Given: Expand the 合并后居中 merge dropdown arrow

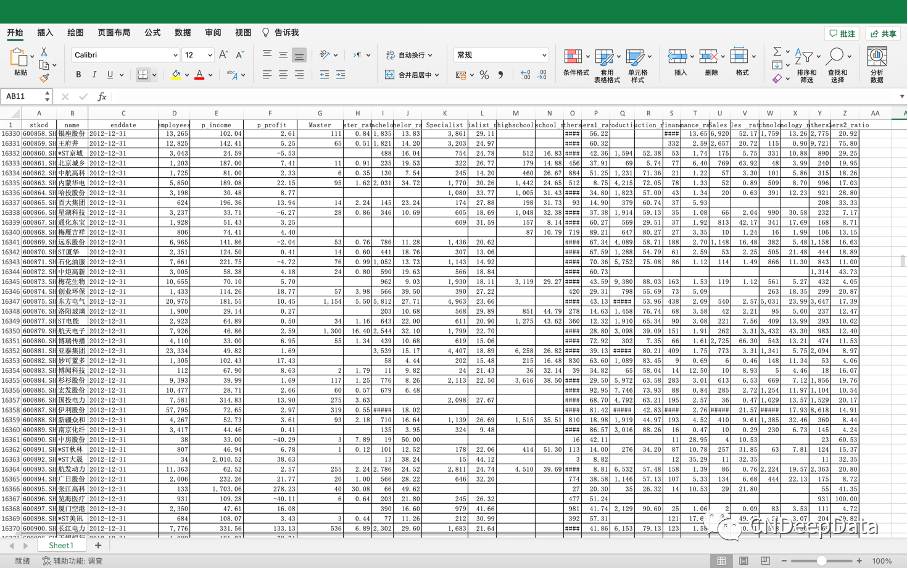Looking at the screenshot, I should (x=437, y=75).
